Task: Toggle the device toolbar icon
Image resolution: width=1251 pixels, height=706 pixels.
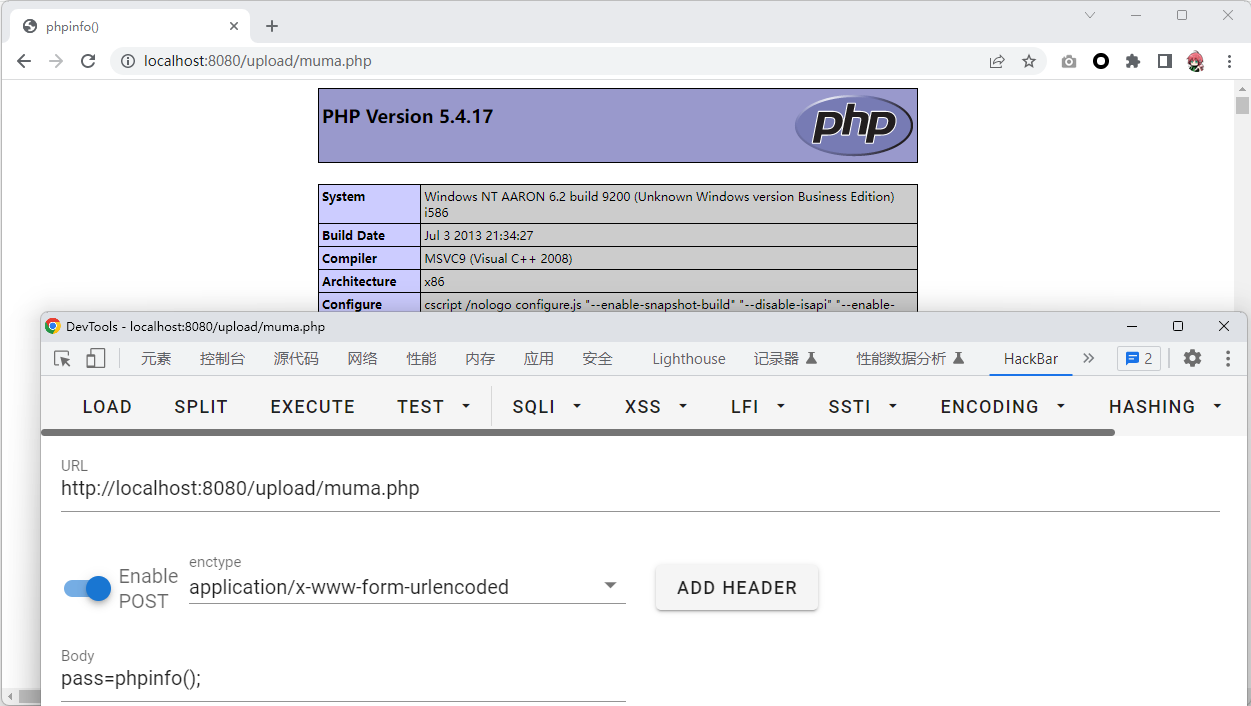Action: click(95, 358)
